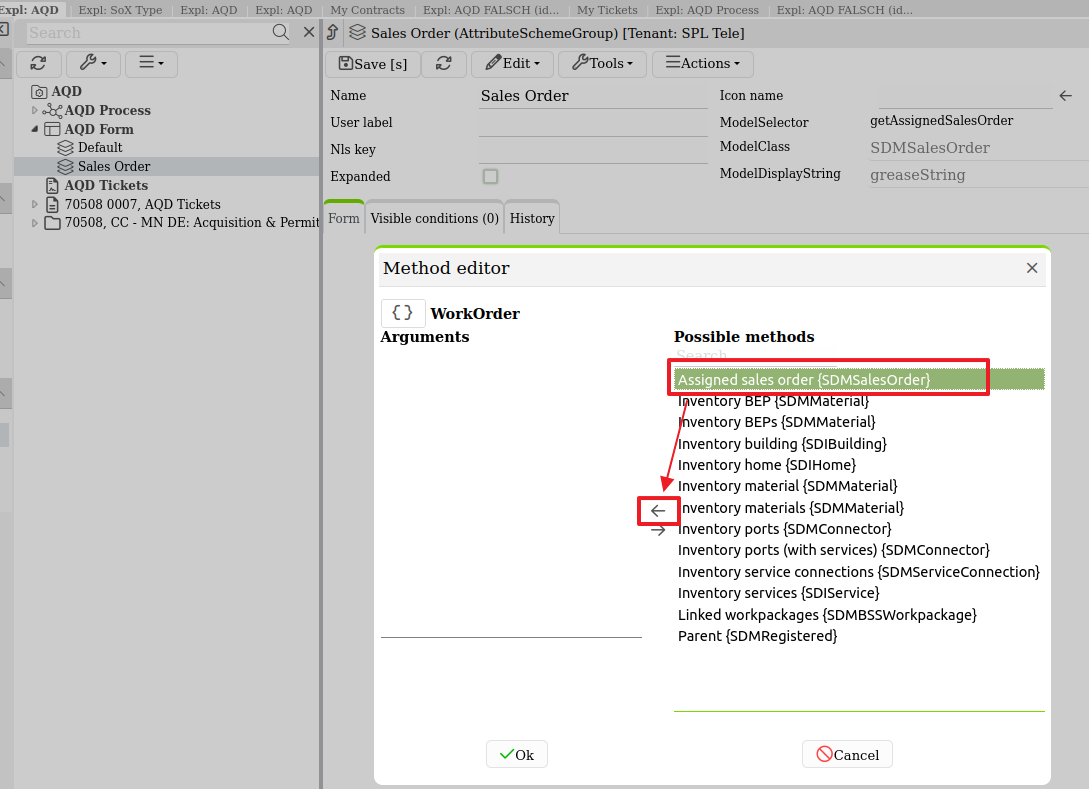Image resolution: width=1089 pixels, height=789 pixels.
Task: Cancel the Method editor
Action: click(x=847, y=754)
